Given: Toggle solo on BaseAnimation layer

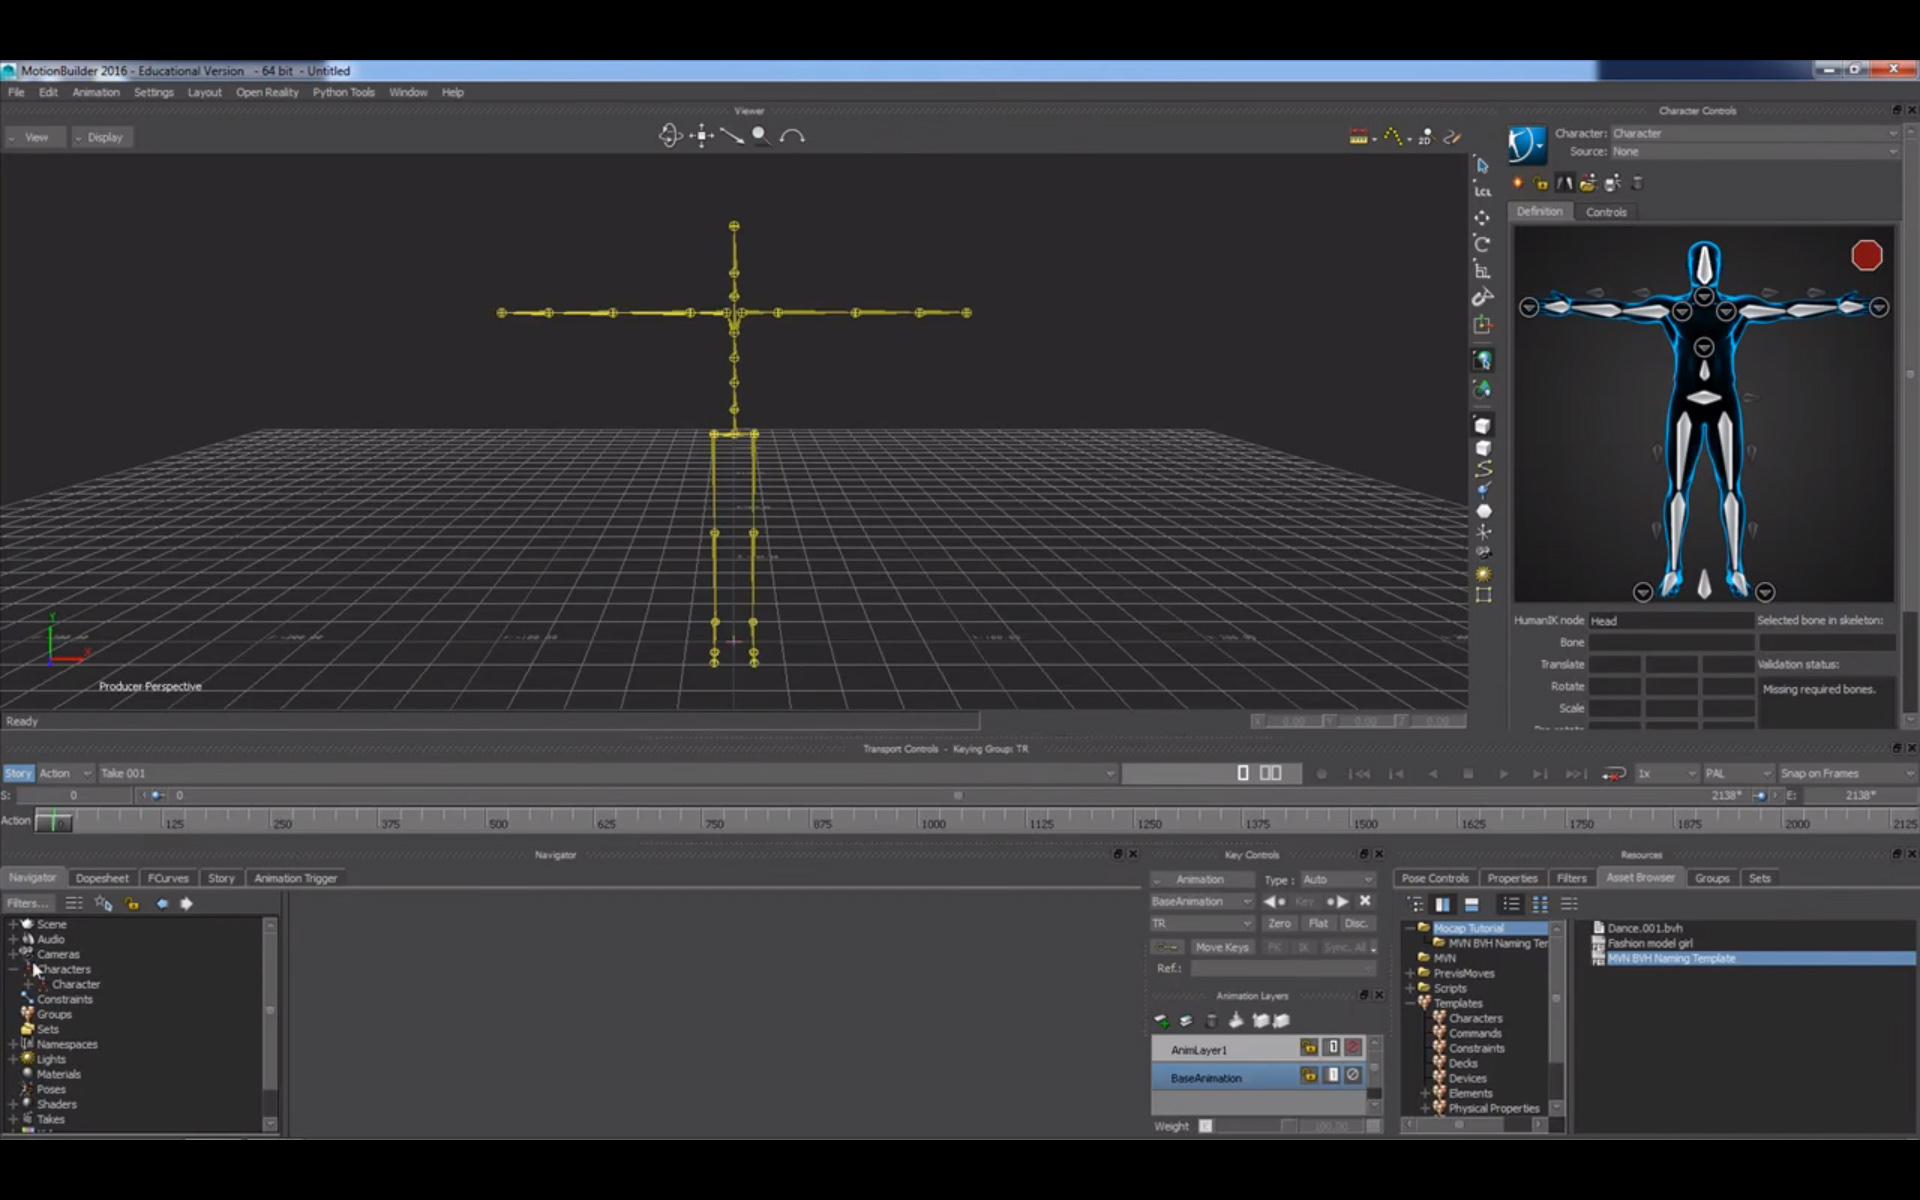Looking at the screenshot, I should pyautogui.click(x=1332, y=1075).
